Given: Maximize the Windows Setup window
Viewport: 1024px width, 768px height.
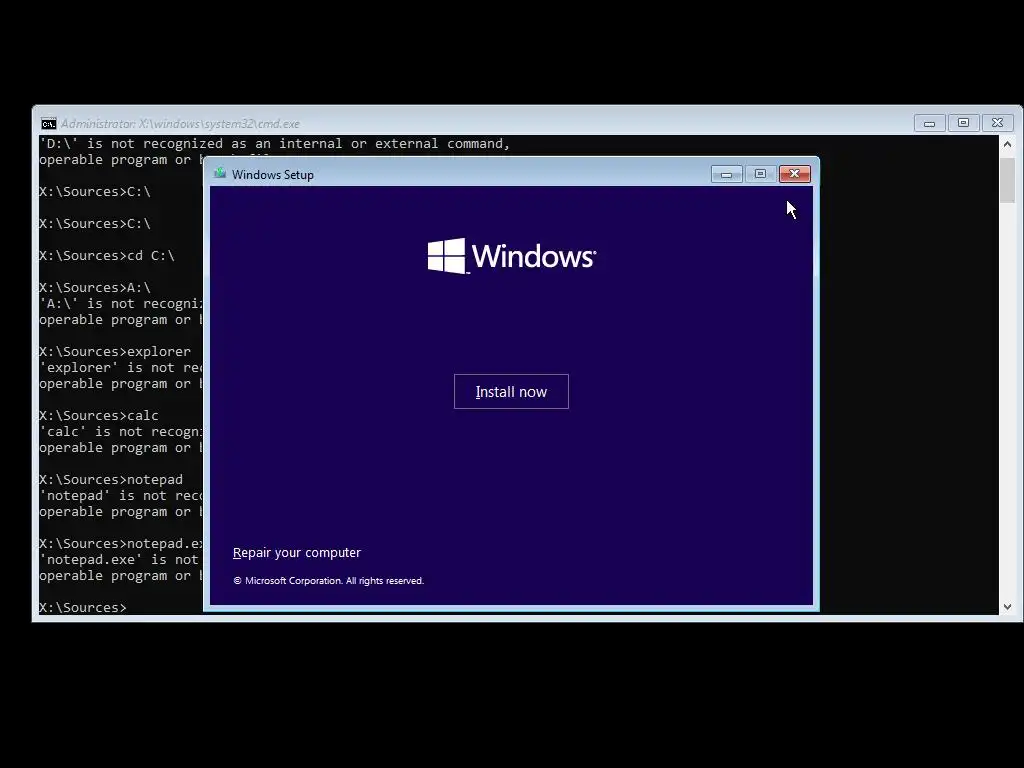Looking at the screenshot, I should (760, 174).
